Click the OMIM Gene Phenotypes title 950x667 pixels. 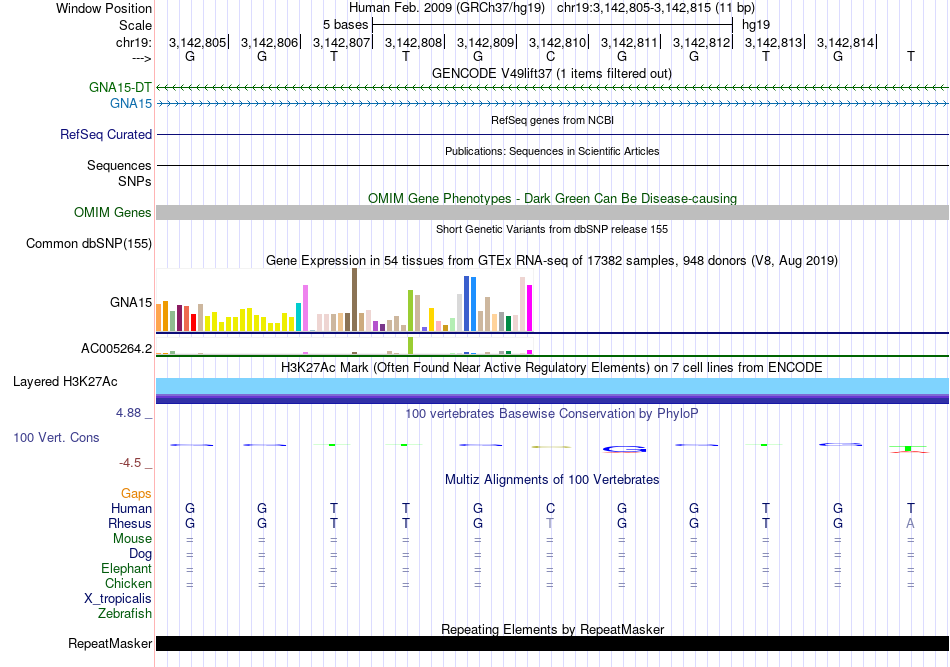[x=553, y=199]
